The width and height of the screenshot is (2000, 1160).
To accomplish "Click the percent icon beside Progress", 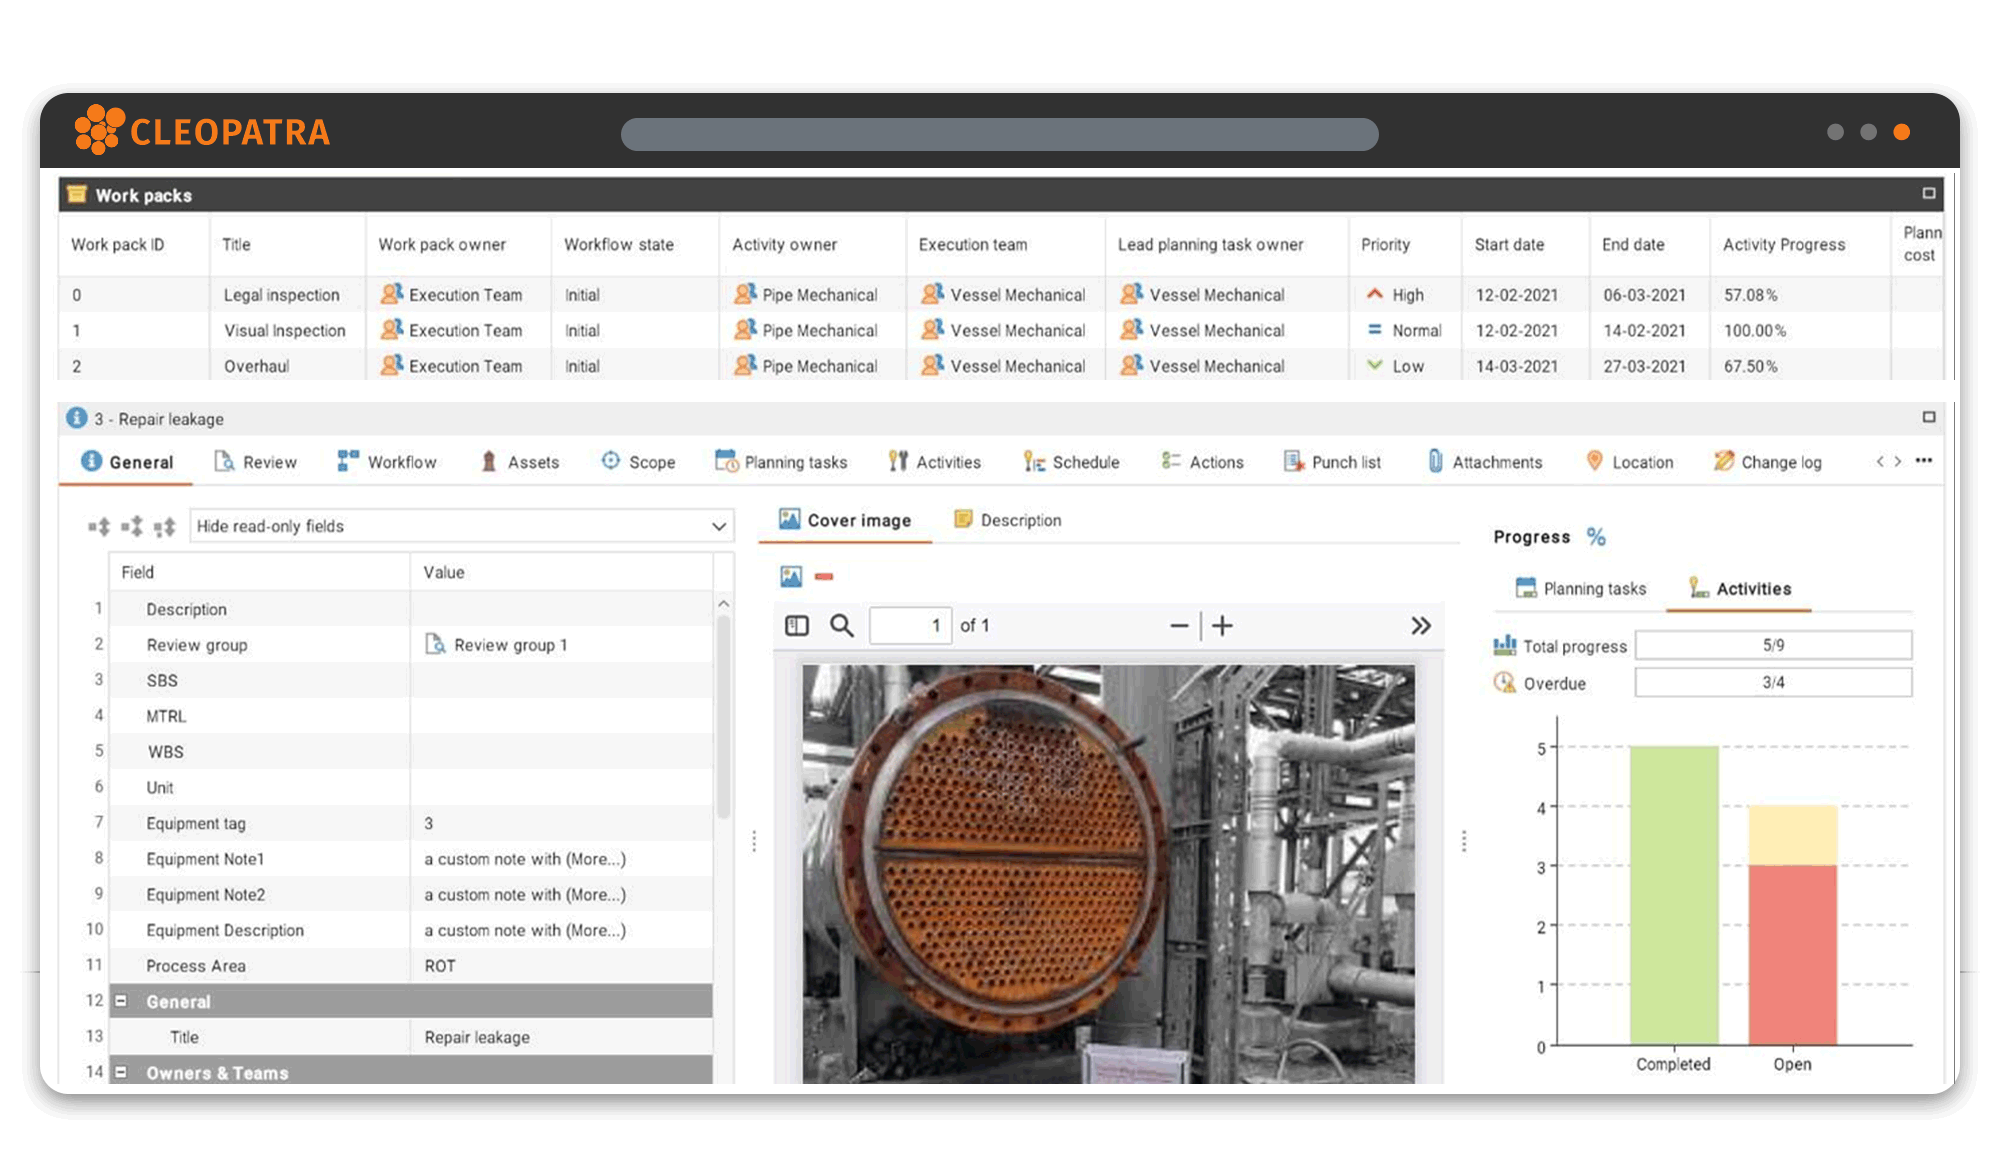I will point(1596,537).
